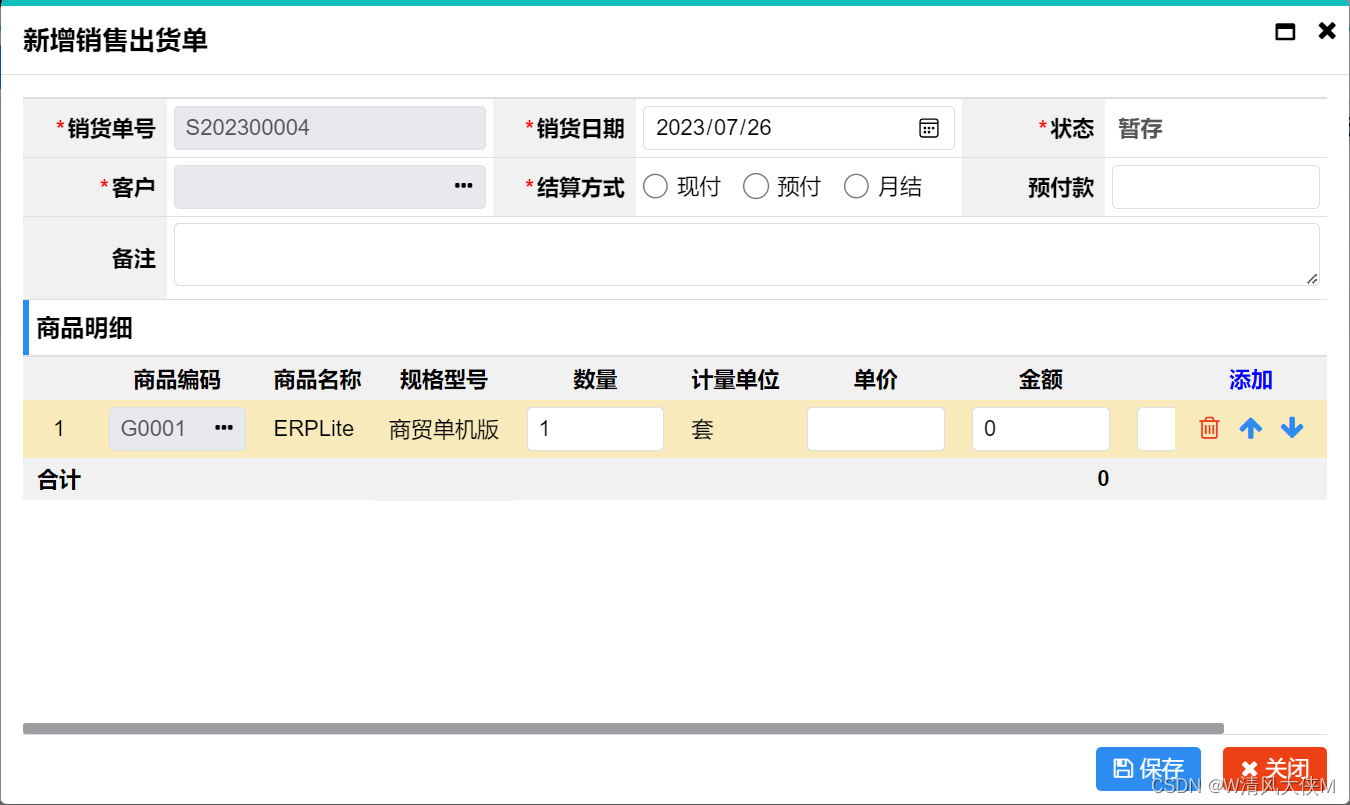Screen dimensions: 1350x805
Task: Focus the 销货单号 field S202300004
Action: [330, 128]
